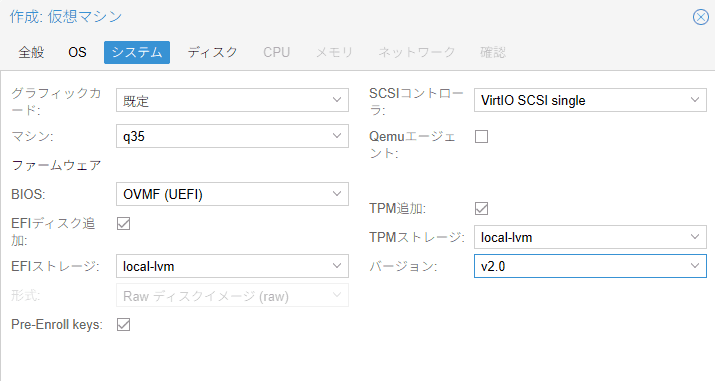This screenshot has height=381, width=715.
Task: Switch to the OS tab
Action: [x=77, y=52]
